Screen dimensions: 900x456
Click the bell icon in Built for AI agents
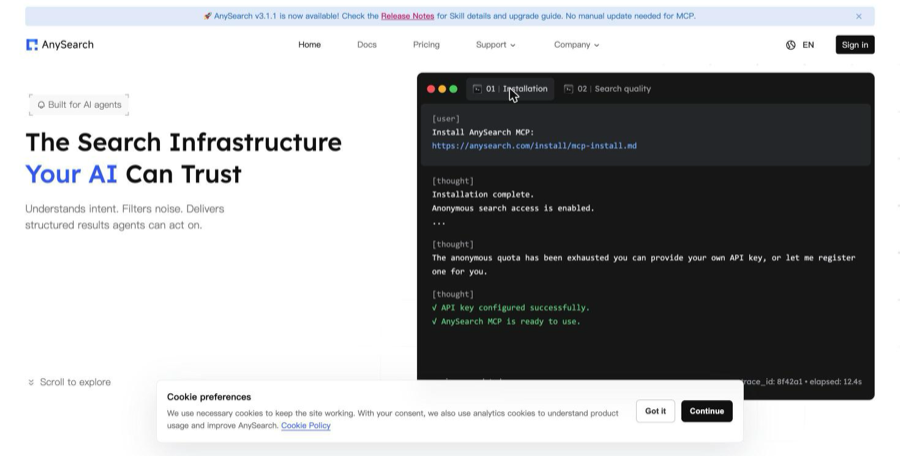coord(41,105)
